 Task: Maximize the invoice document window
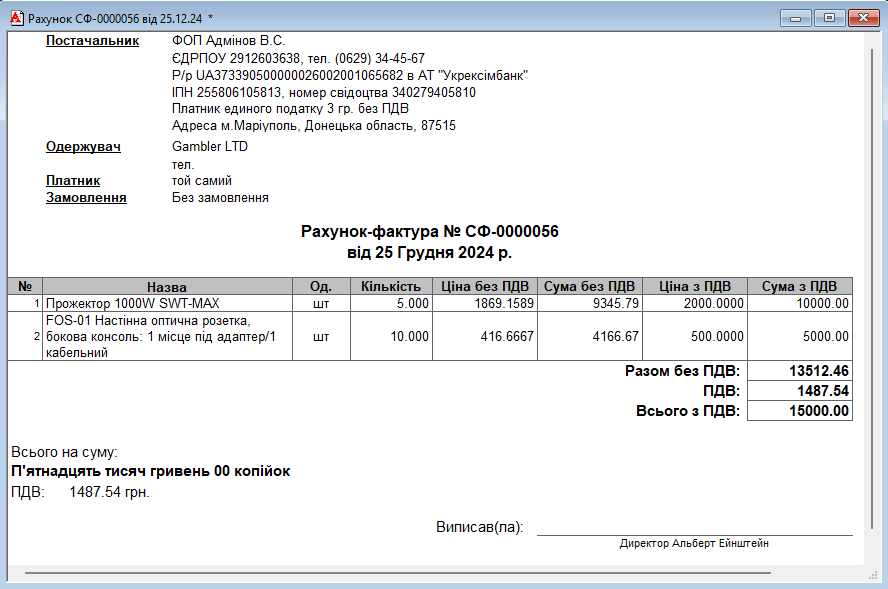coord(828,18)
